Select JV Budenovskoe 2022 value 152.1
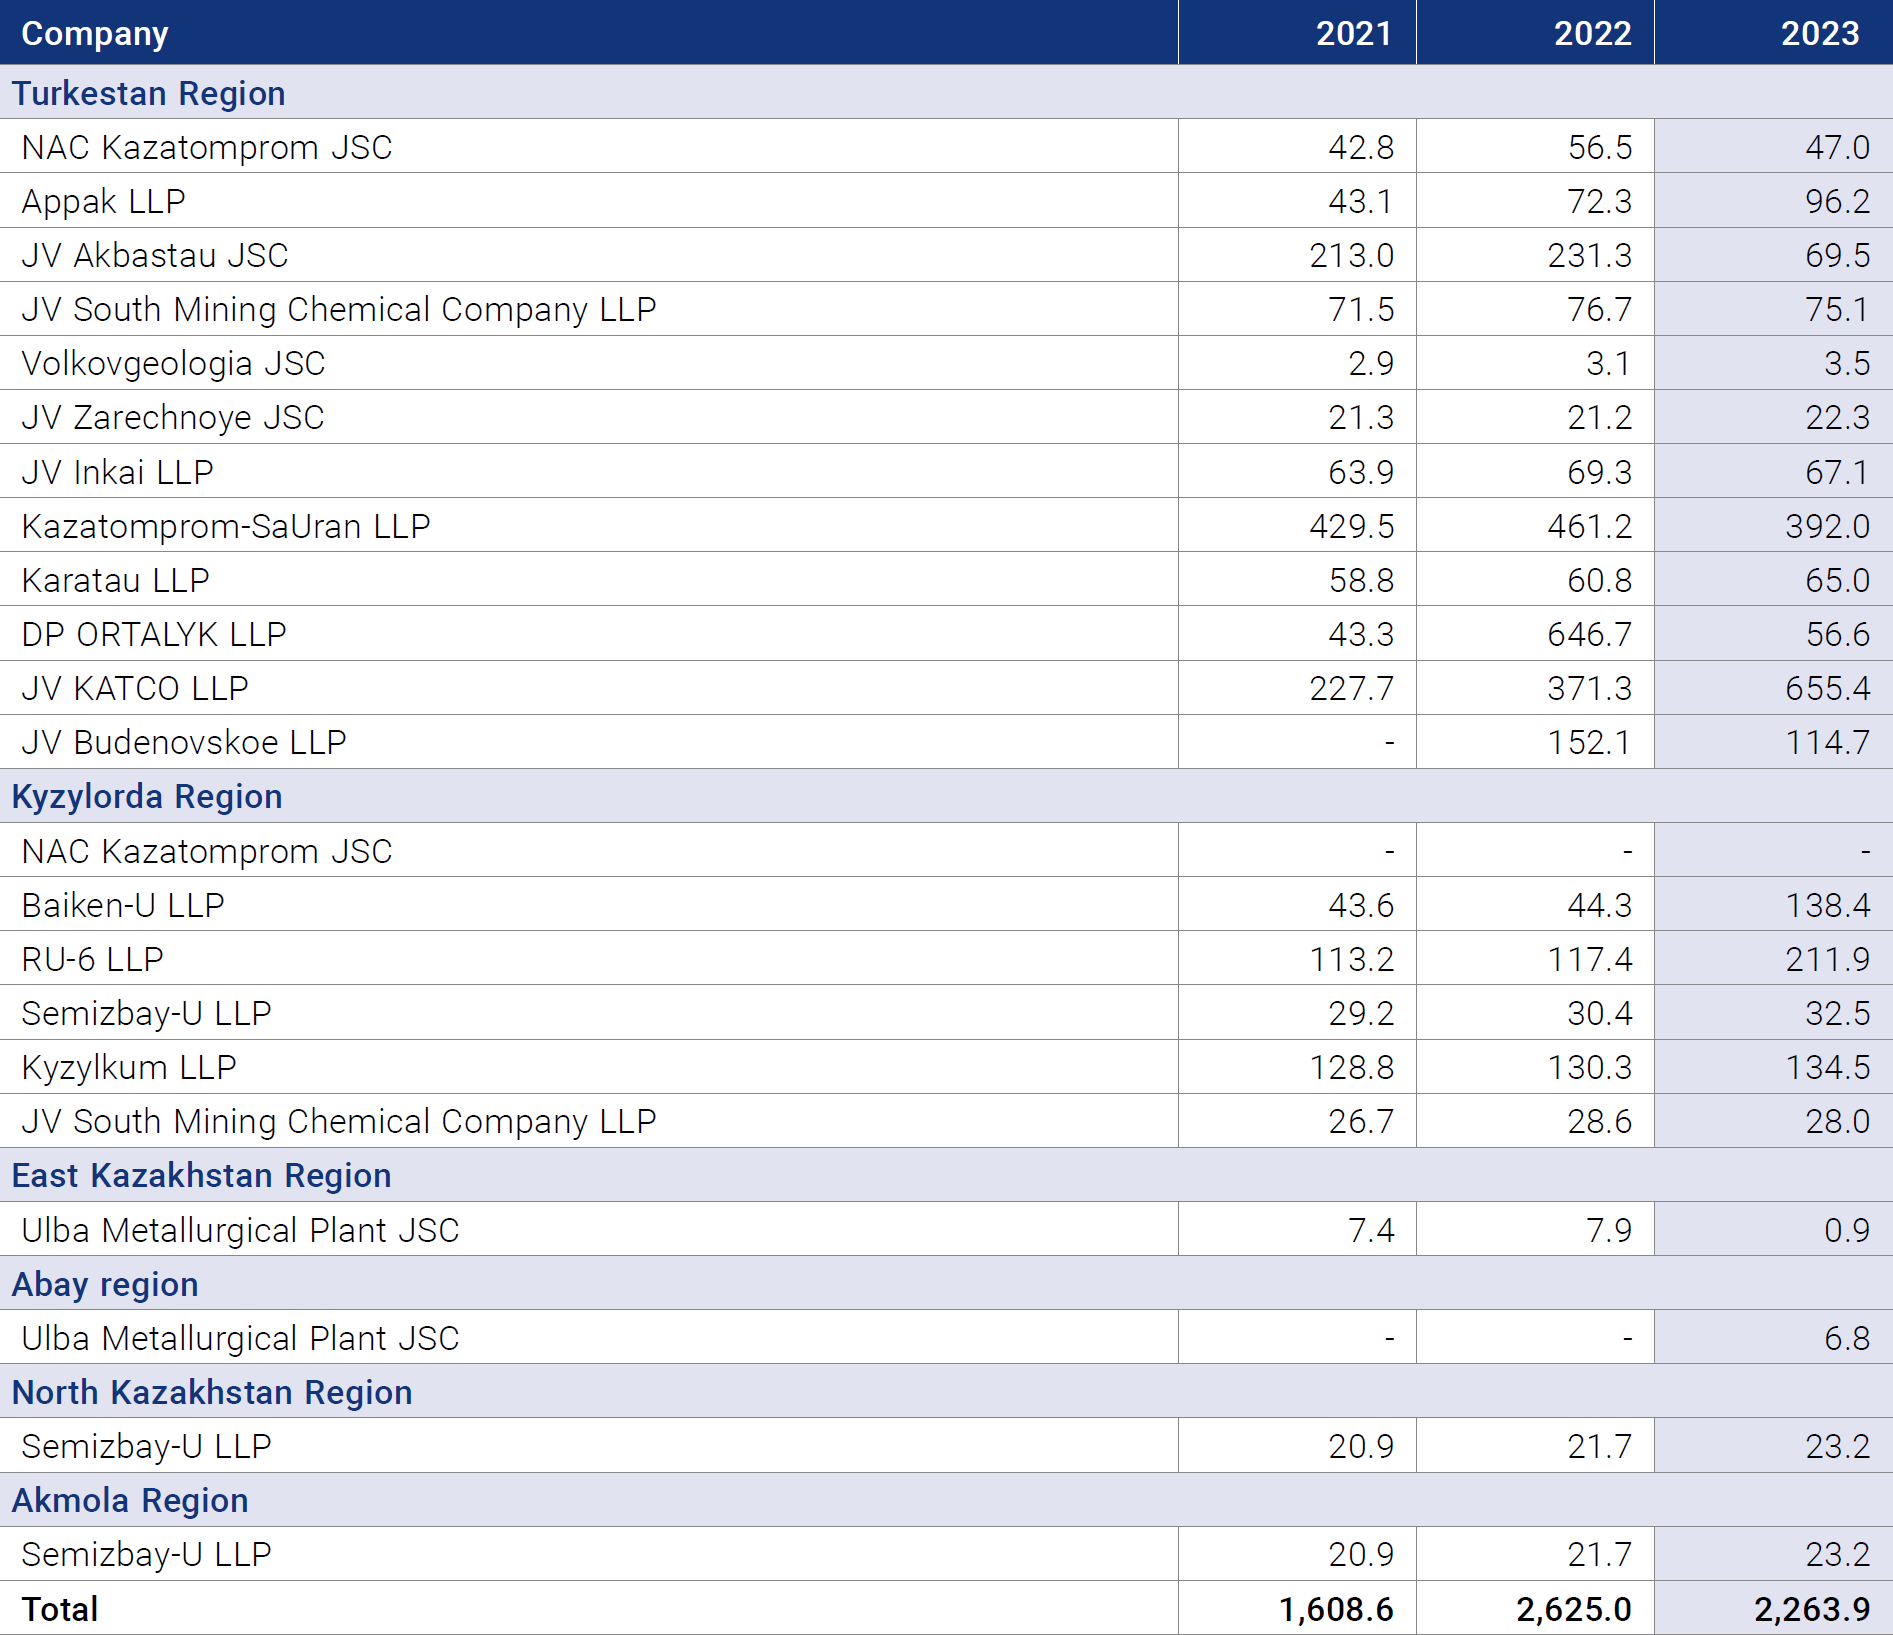The height and width of the screenshot is (1635, 1893). pyautogui.click(x=1590, y=742)
